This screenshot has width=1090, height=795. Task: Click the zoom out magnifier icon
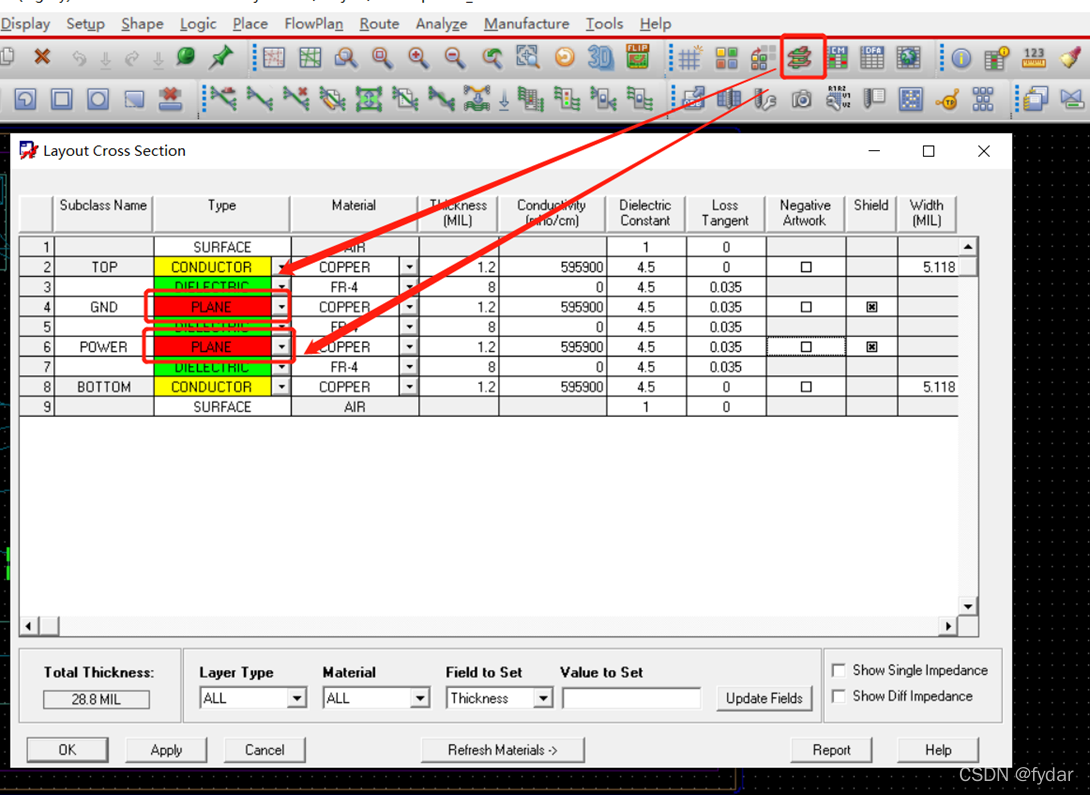point(455,57)
